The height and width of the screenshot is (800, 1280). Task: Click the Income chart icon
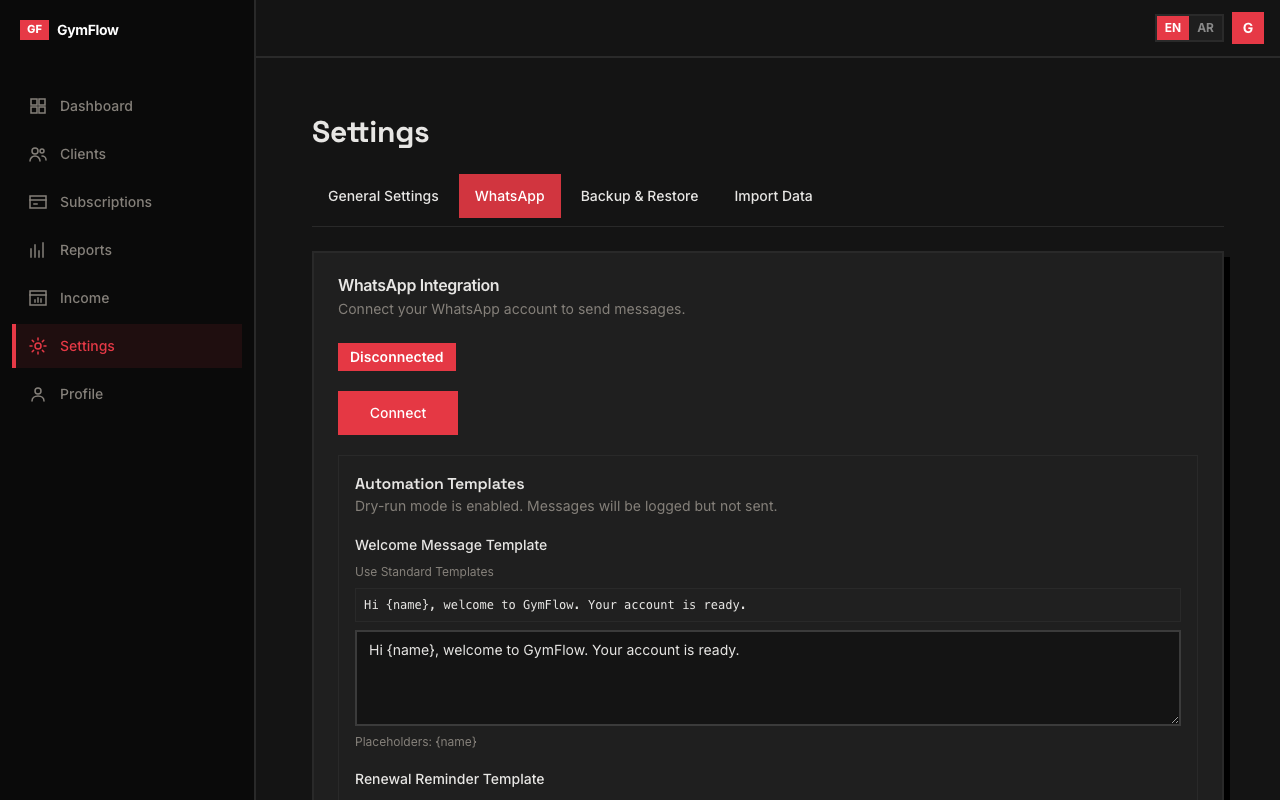point(38,298)
